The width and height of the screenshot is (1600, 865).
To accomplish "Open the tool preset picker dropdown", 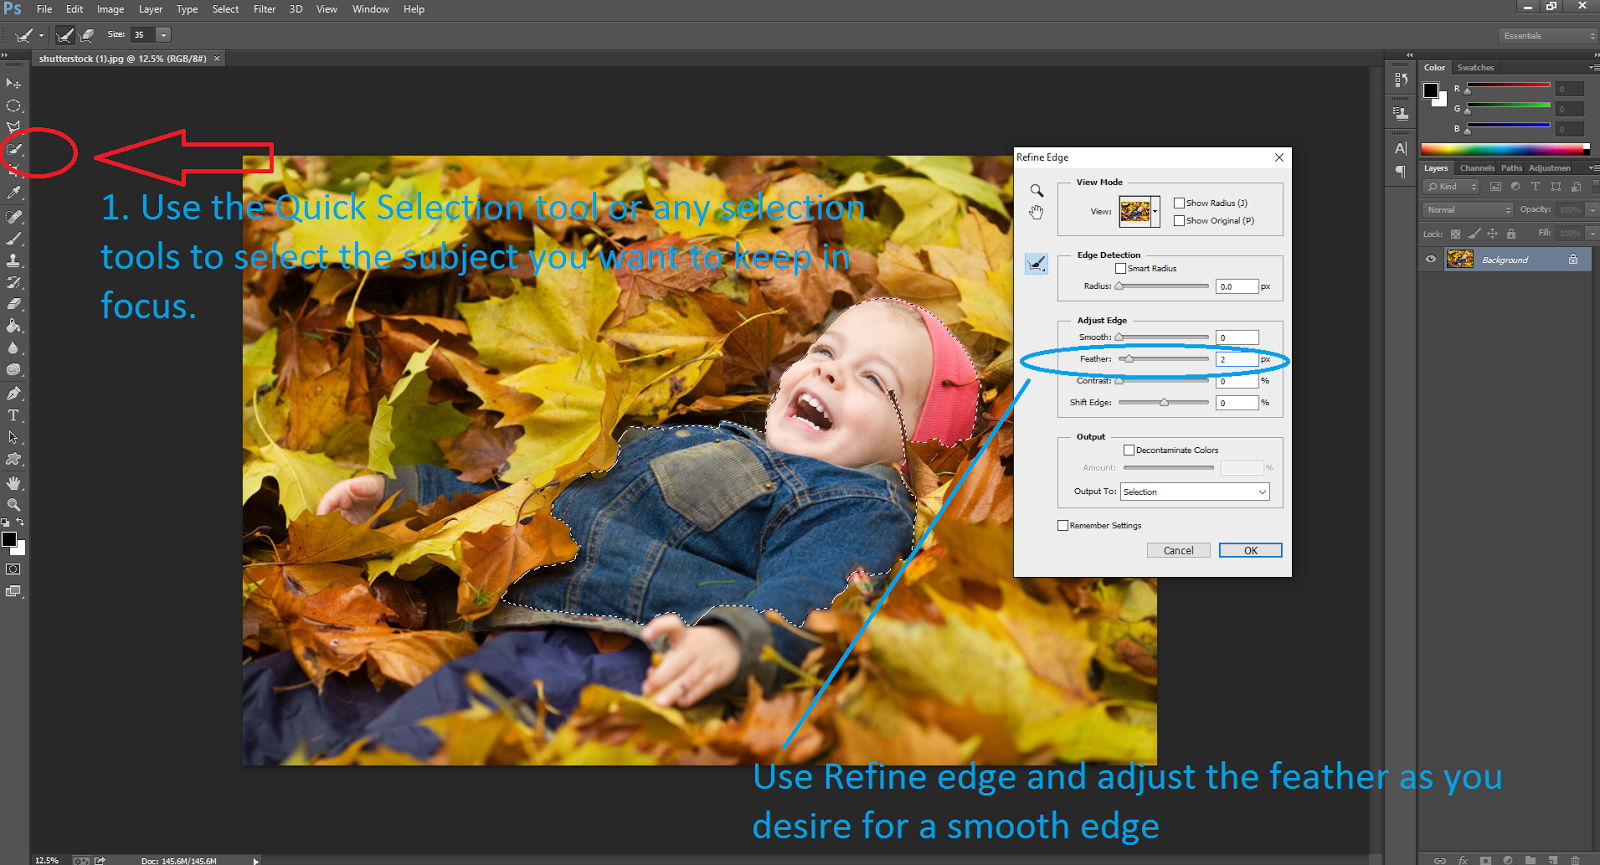I will (x=42, y=36).
